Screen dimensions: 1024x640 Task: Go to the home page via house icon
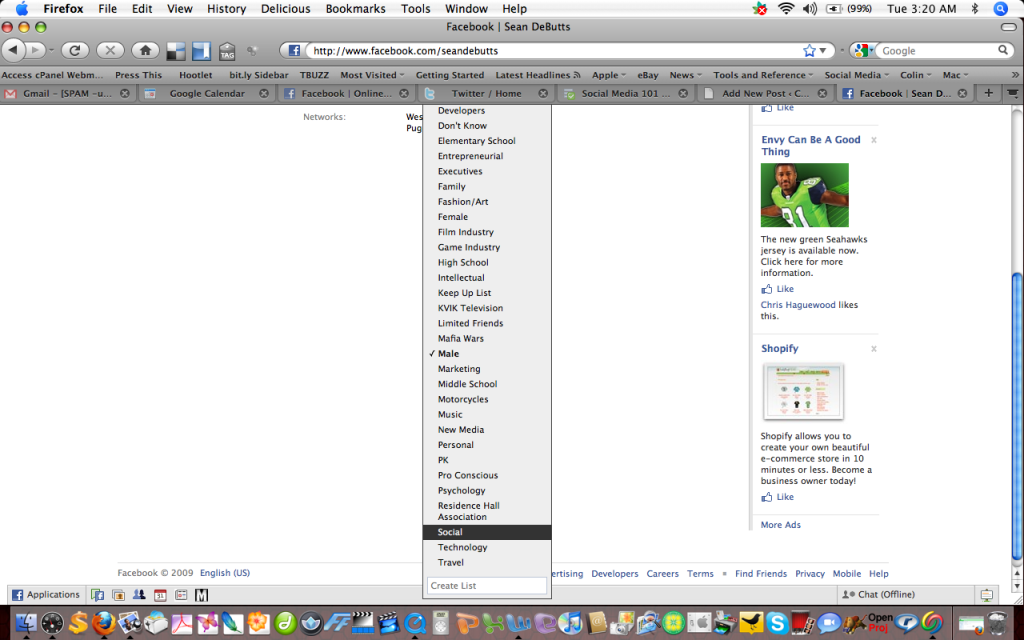(146, 50)
